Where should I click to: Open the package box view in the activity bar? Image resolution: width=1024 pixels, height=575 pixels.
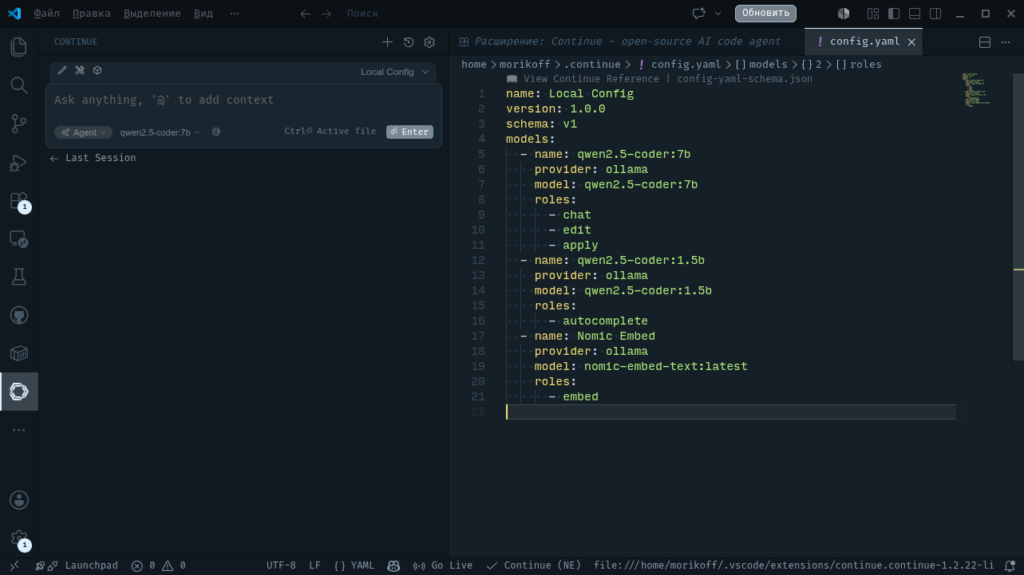click(x=19, y=353)
